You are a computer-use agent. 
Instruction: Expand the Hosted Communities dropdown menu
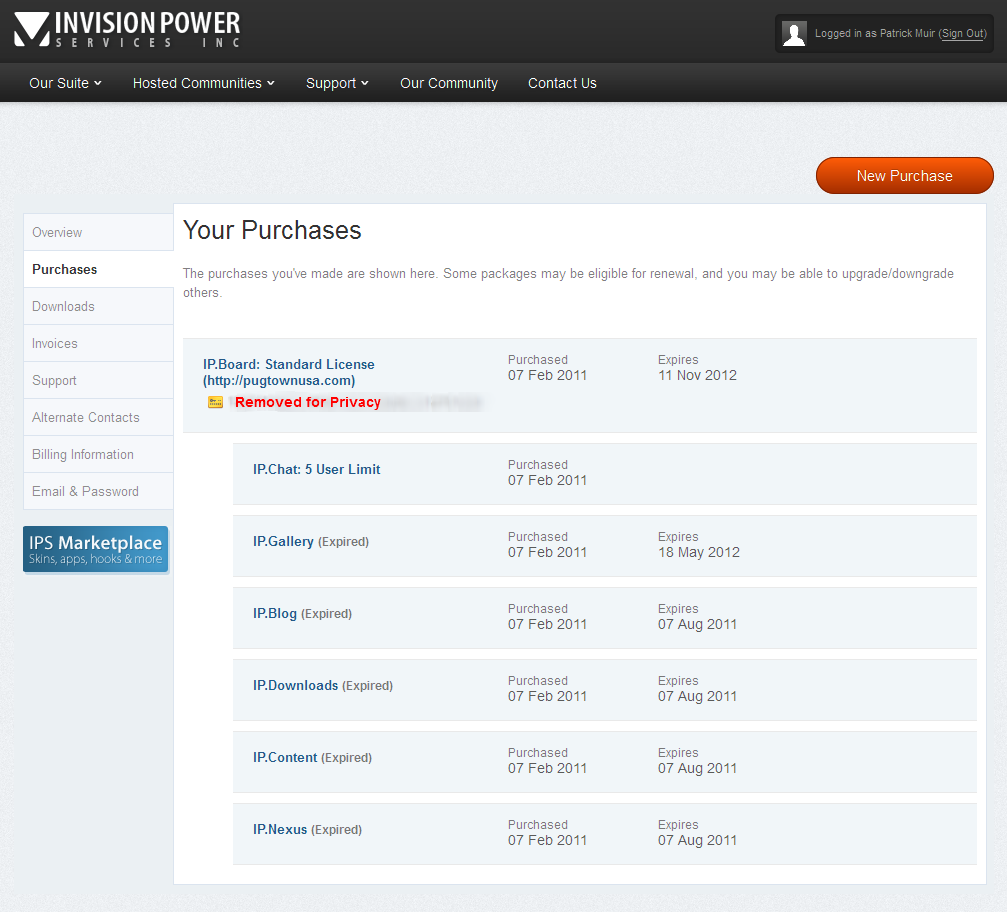coord(204,83)
